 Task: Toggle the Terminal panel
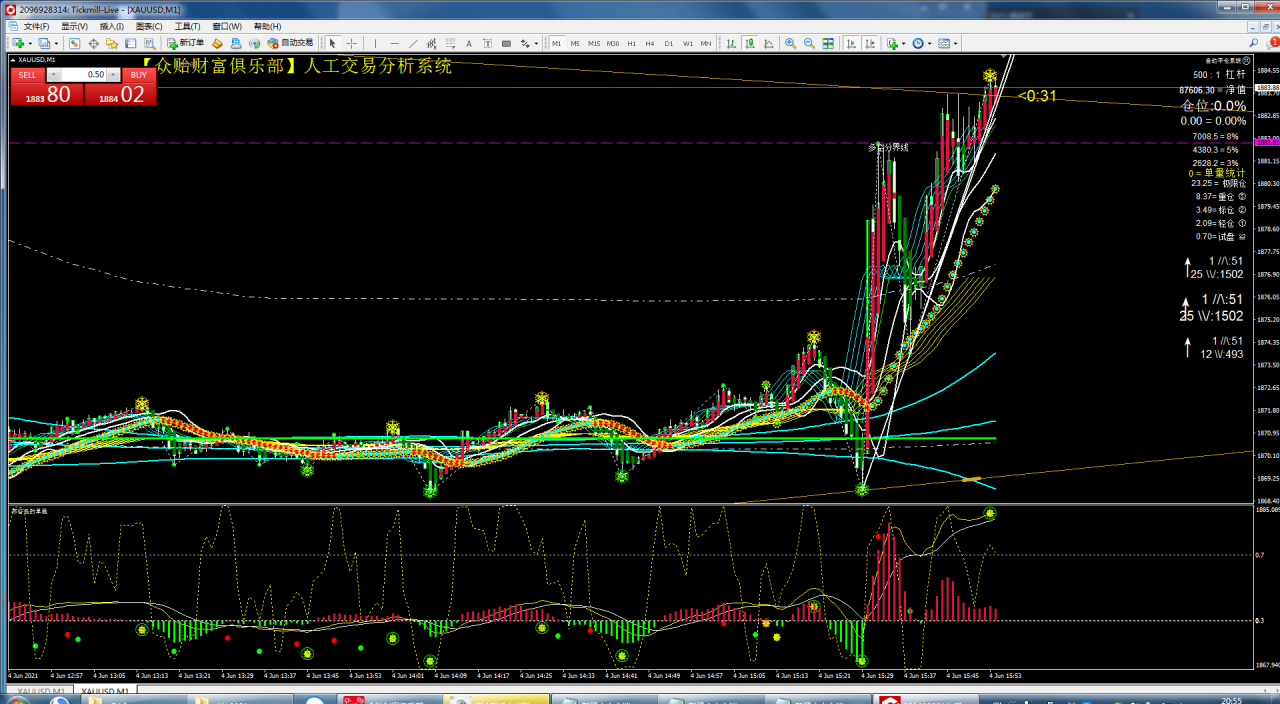point(130,43)
